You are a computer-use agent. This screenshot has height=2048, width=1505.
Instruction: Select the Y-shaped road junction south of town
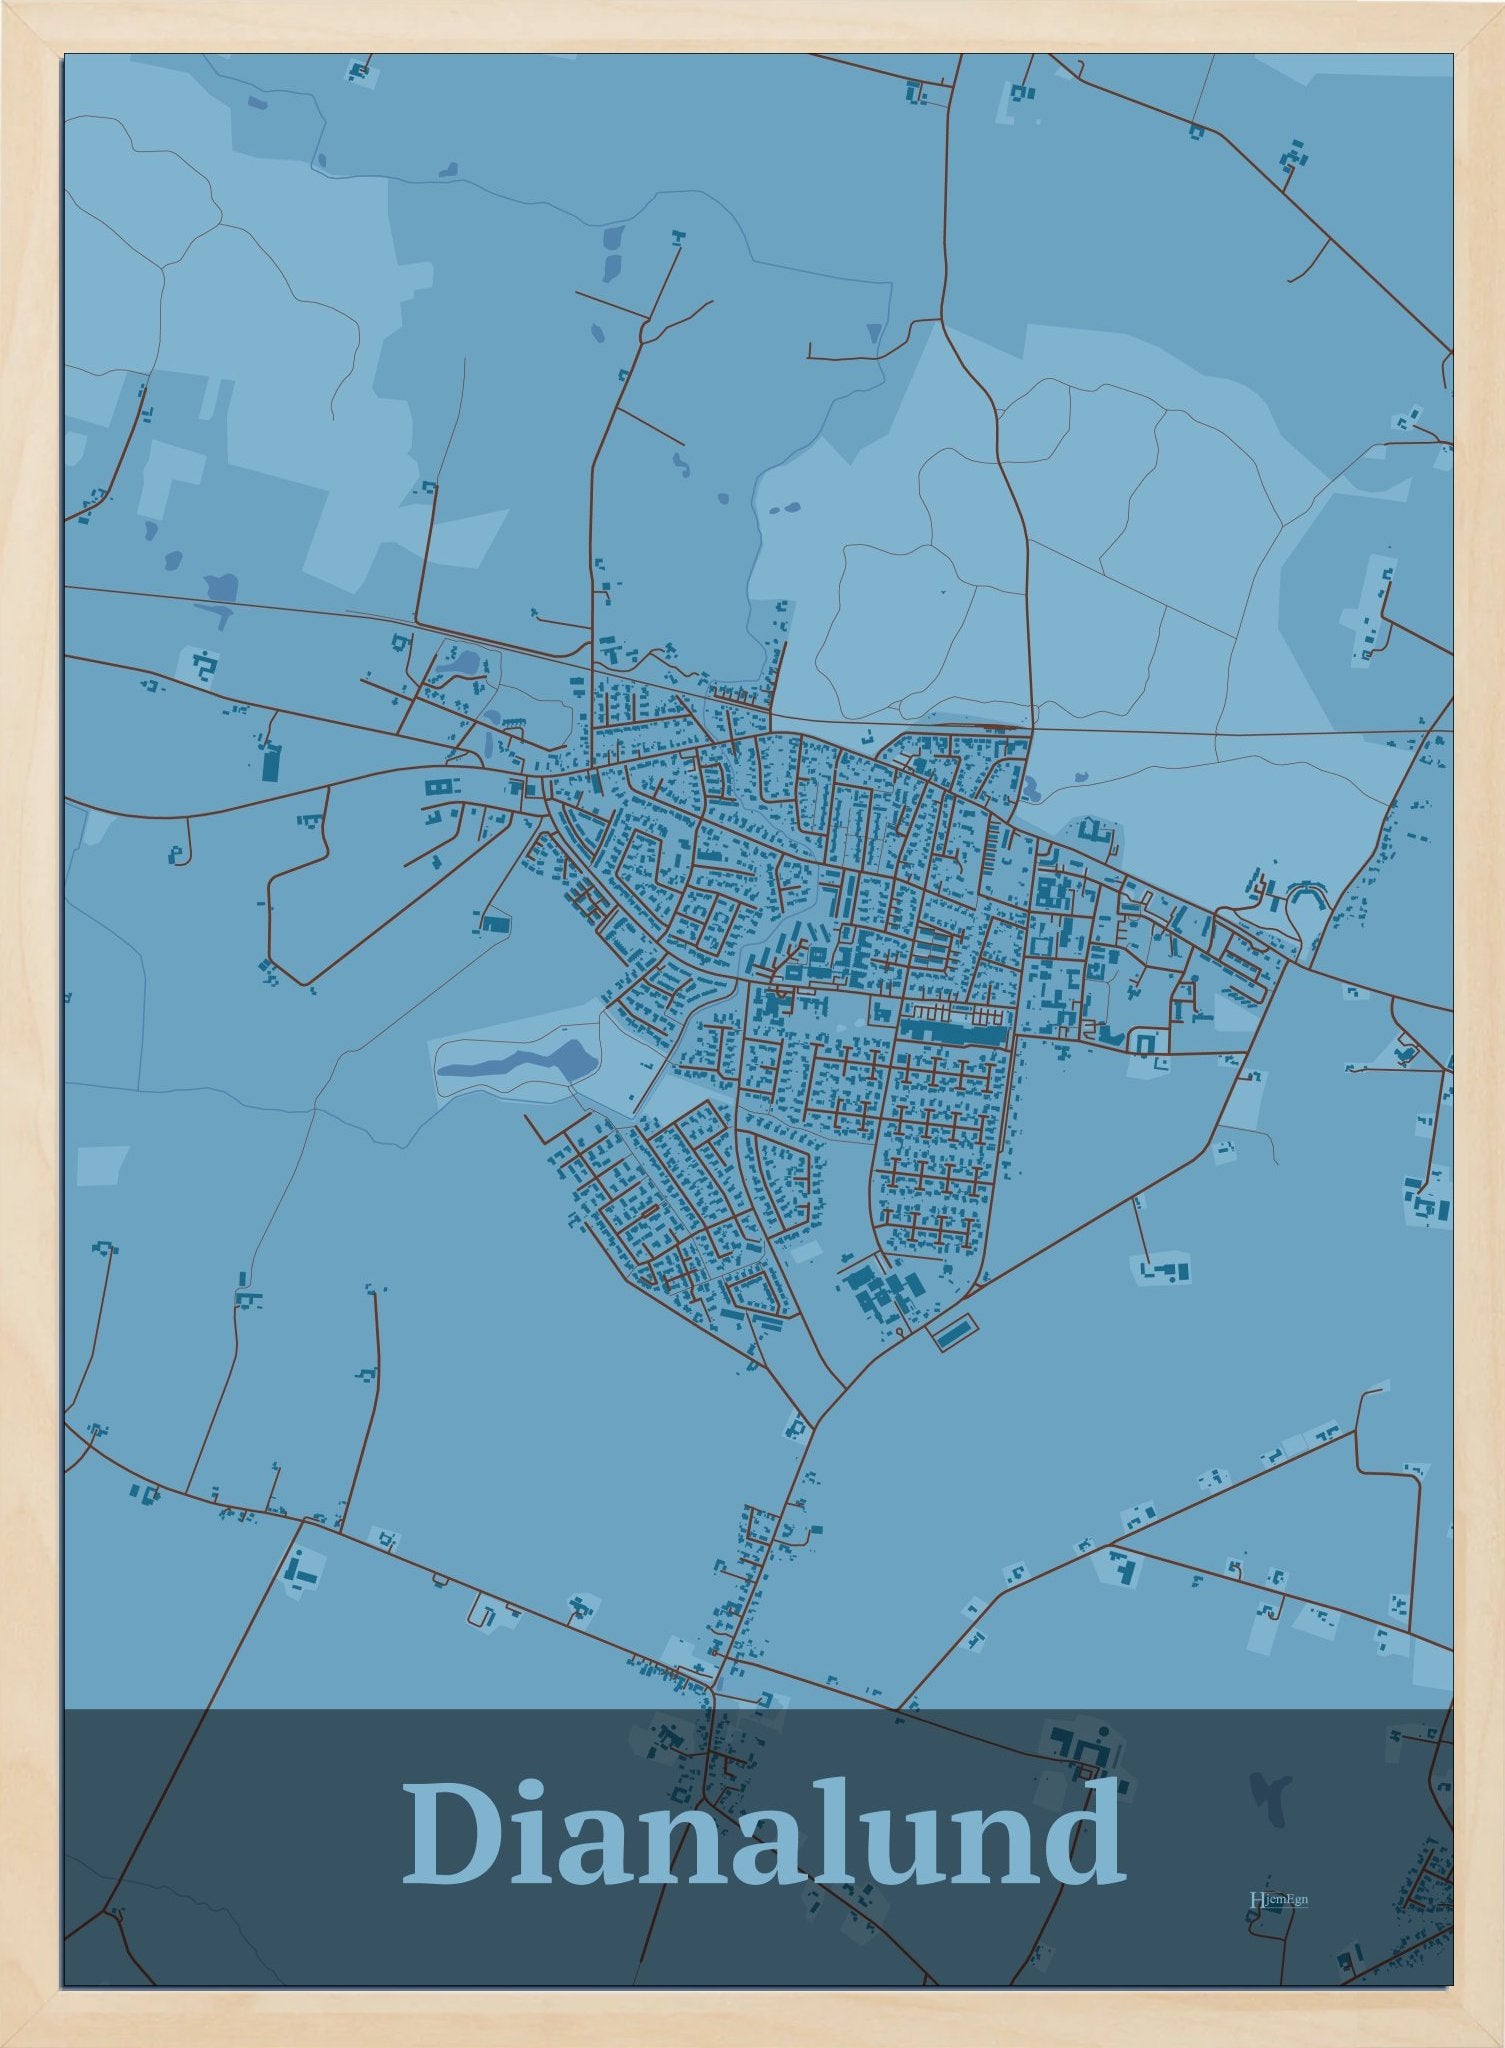818,1422
